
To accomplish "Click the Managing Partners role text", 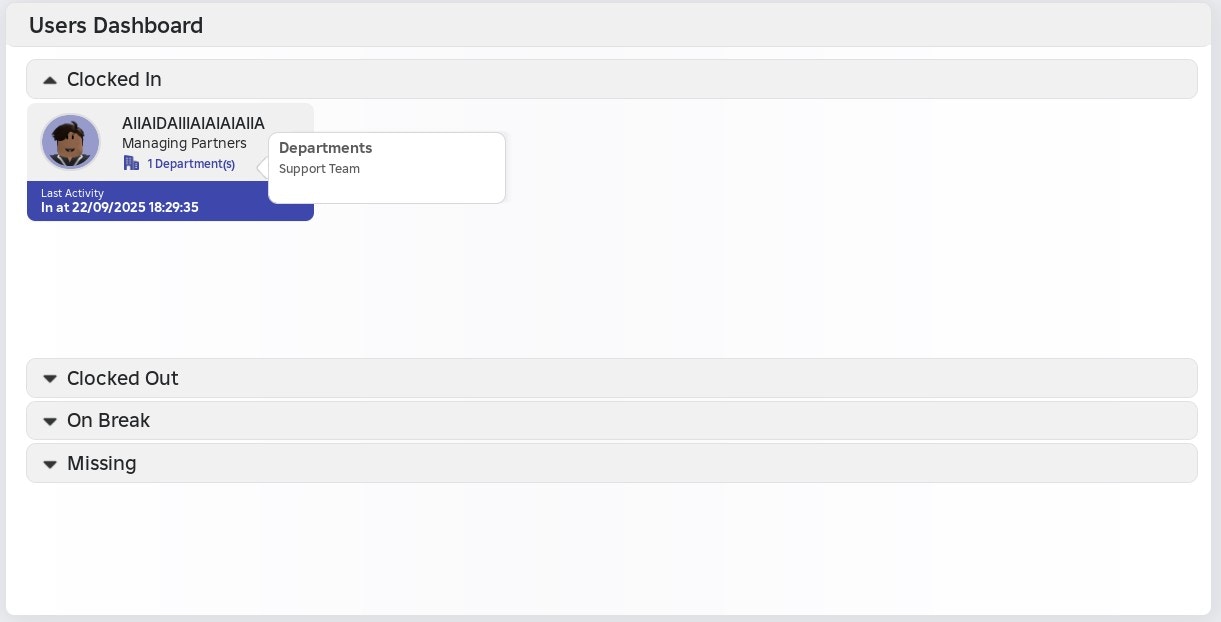I will pos(184,143).
